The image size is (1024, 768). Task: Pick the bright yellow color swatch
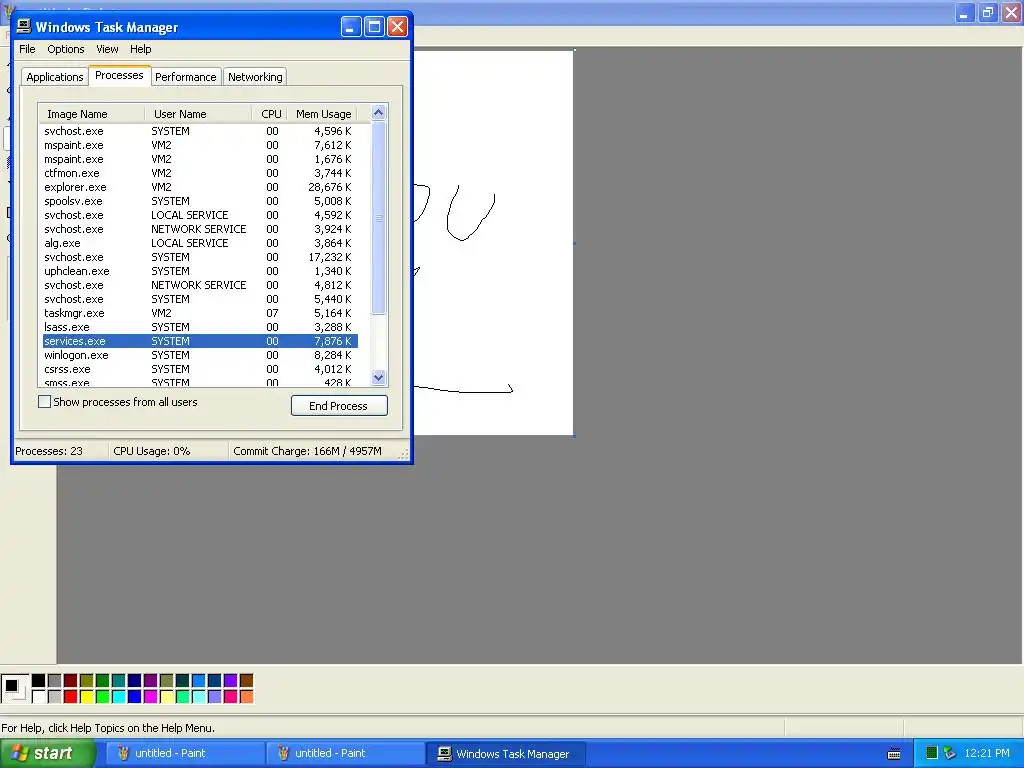pos(86,697)
